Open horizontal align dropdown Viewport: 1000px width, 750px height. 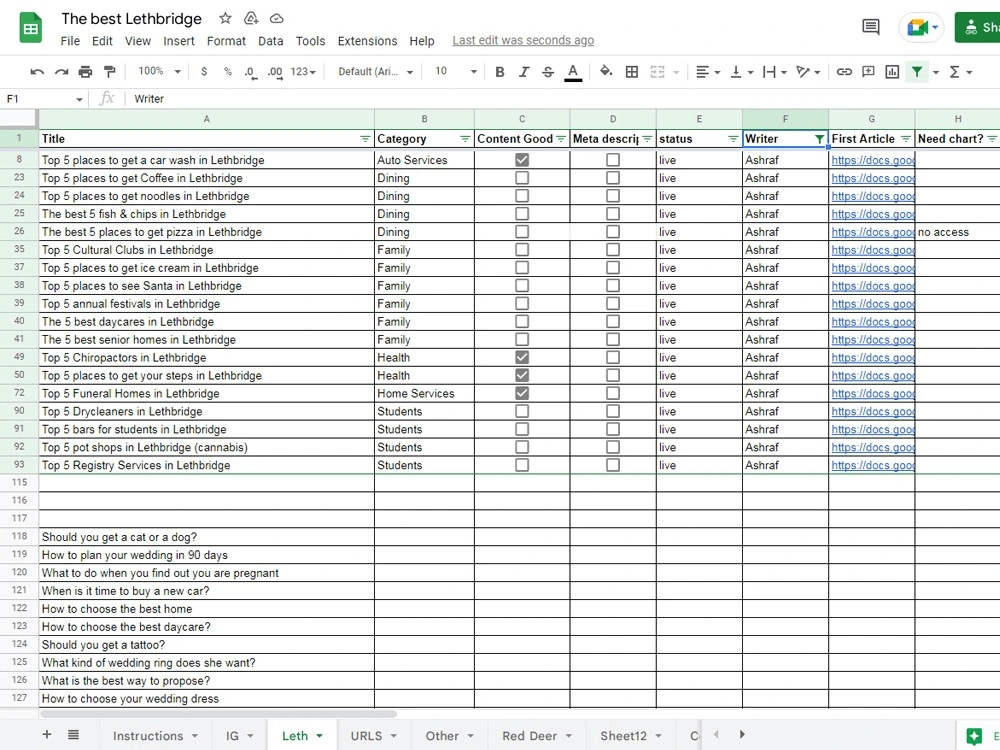(x=708, y=72)
